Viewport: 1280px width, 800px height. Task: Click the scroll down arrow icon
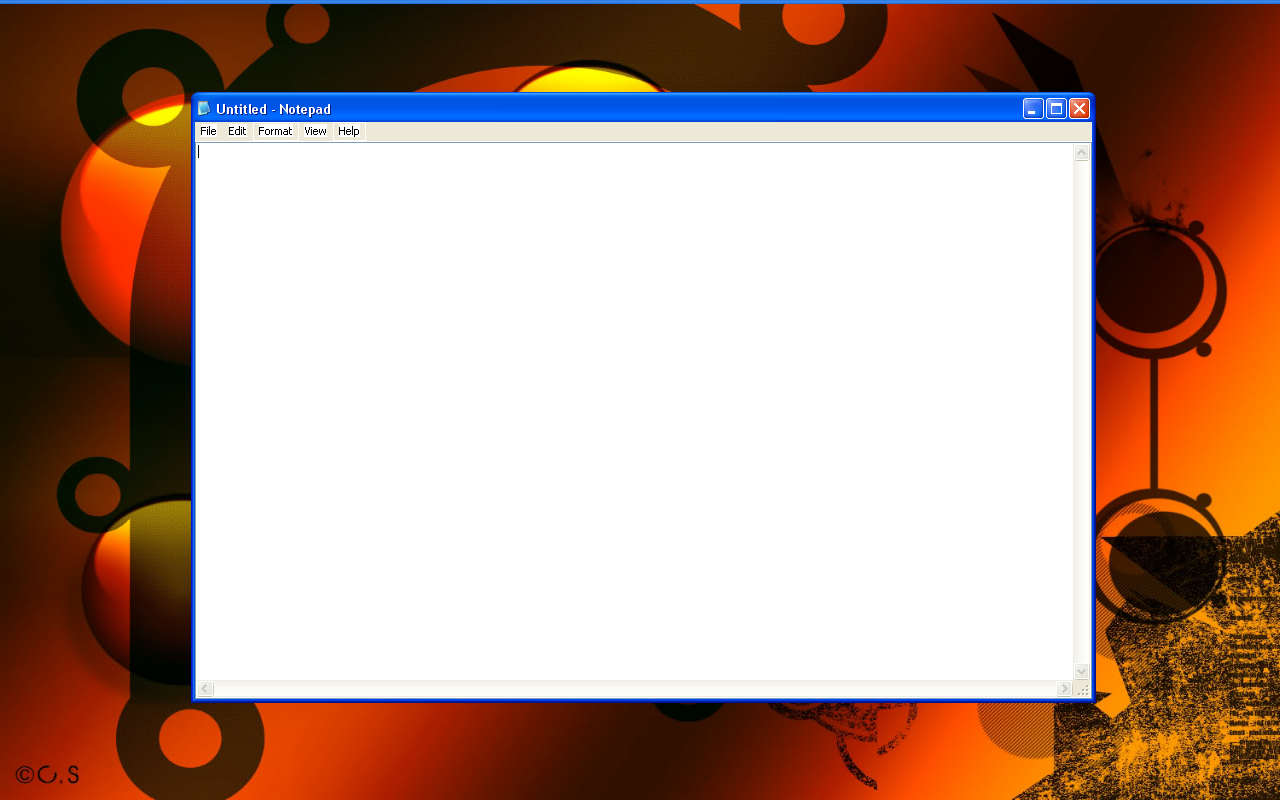click(x=1081, y=670)
